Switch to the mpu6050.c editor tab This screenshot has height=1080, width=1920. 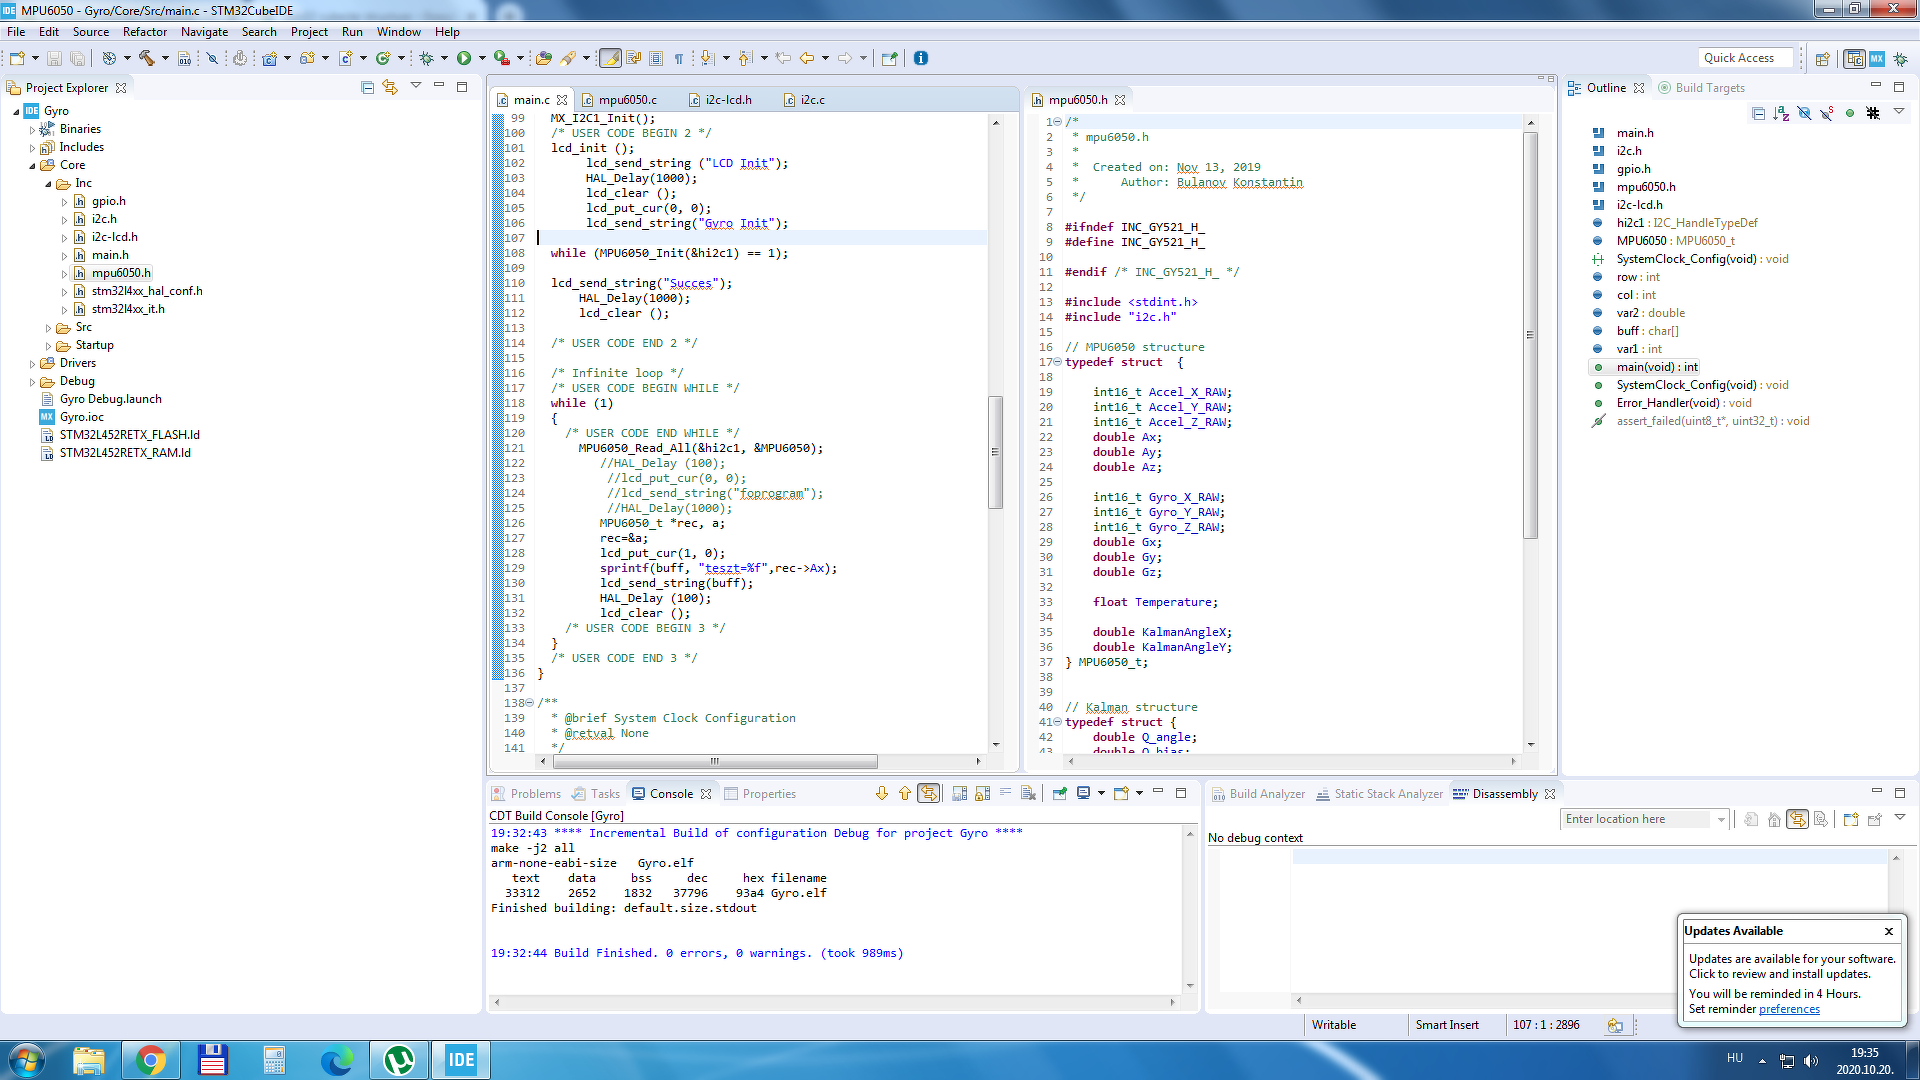click(627, 100)
